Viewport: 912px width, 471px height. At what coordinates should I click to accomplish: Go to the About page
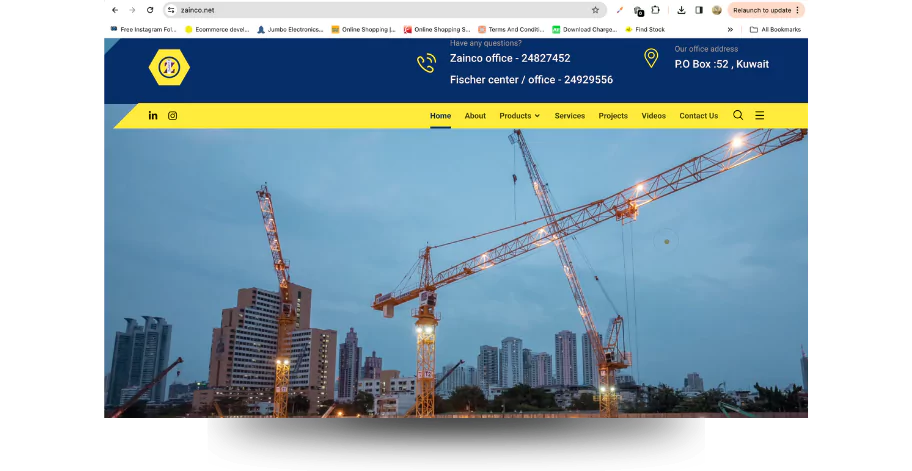pyautogui.click(x=475, y=116)
